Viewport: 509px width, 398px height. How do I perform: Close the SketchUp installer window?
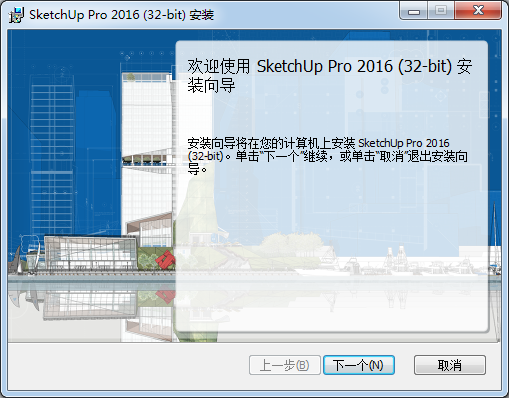coord(478,11)
